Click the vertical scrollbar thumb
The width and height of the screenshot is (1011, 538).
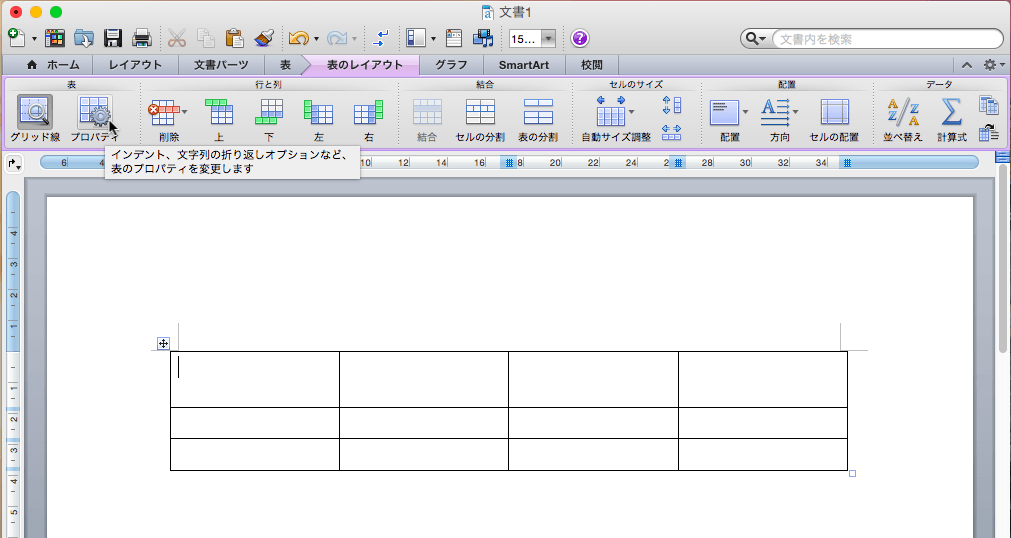point(1003,258)
